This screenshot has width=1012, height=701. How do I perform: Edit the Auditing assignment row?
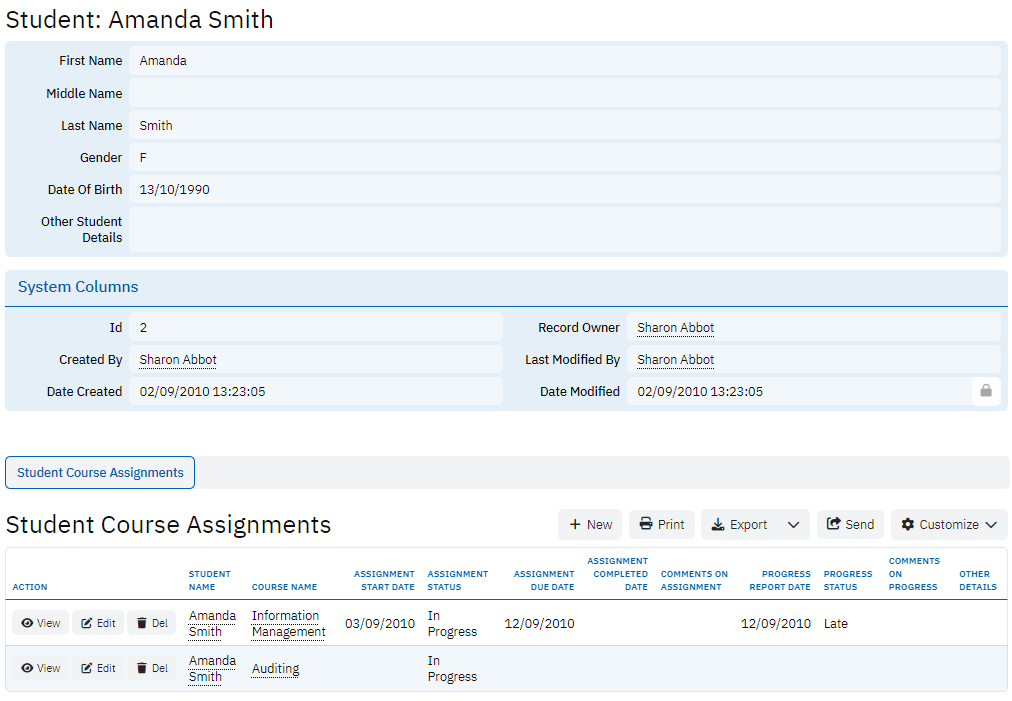coord(98,668)
